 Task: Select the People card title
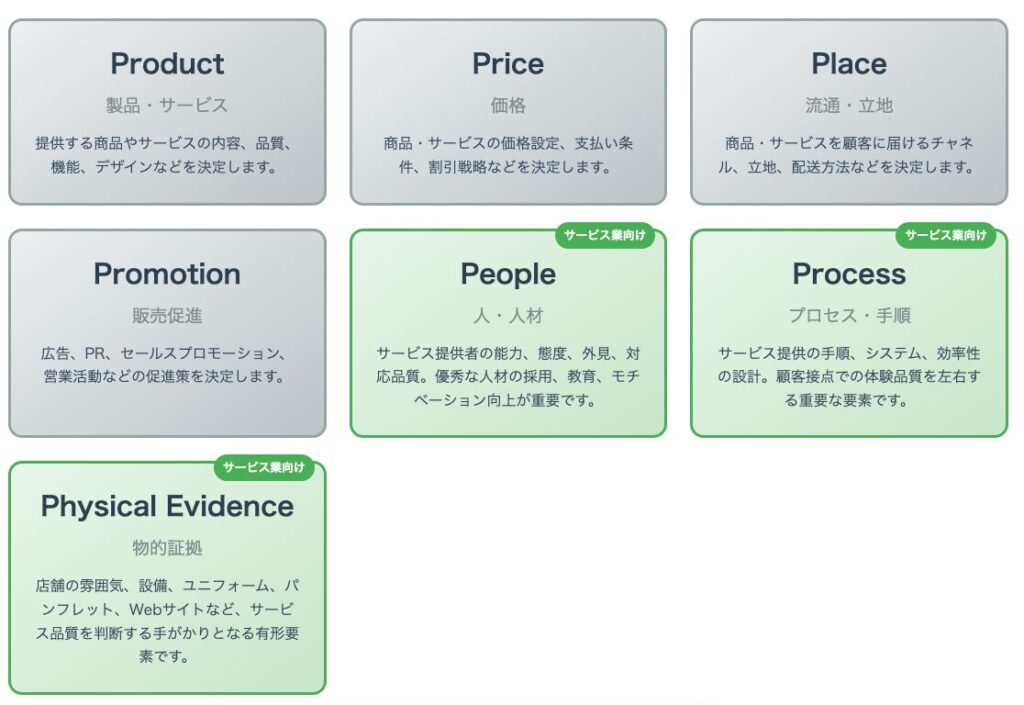(508, 274)
